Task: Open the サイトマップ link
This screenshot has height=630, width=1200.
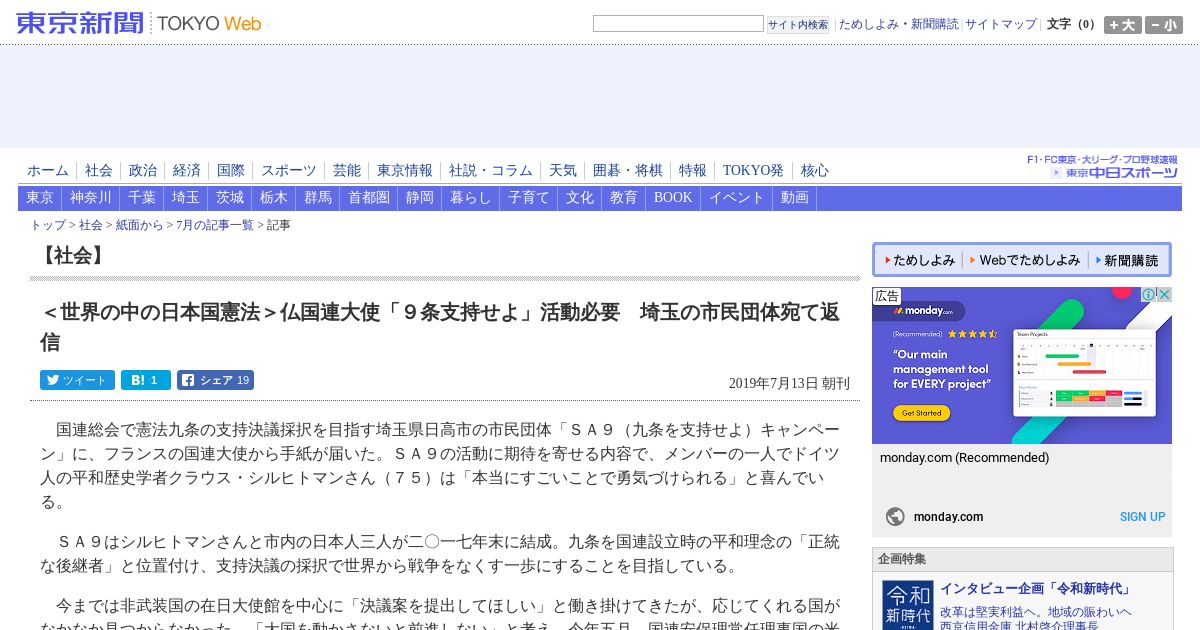Action: pyautogui.click(x=1001, y=24)
